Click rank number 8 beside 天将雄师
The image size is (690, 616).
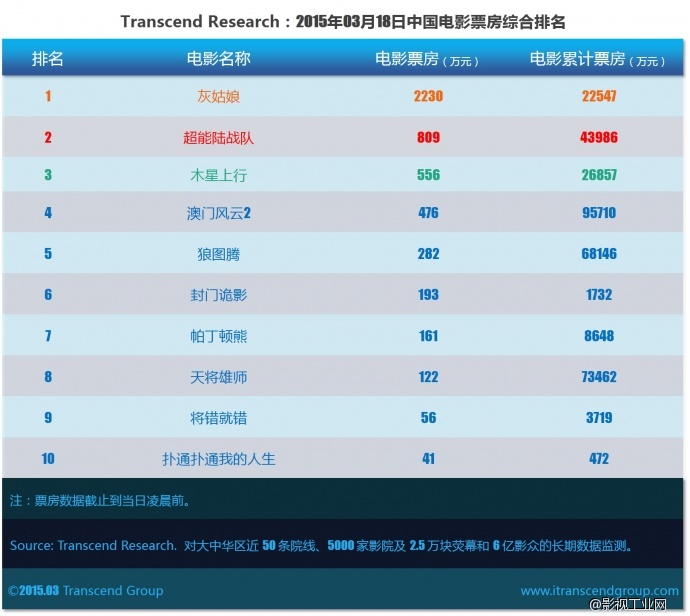48,377
